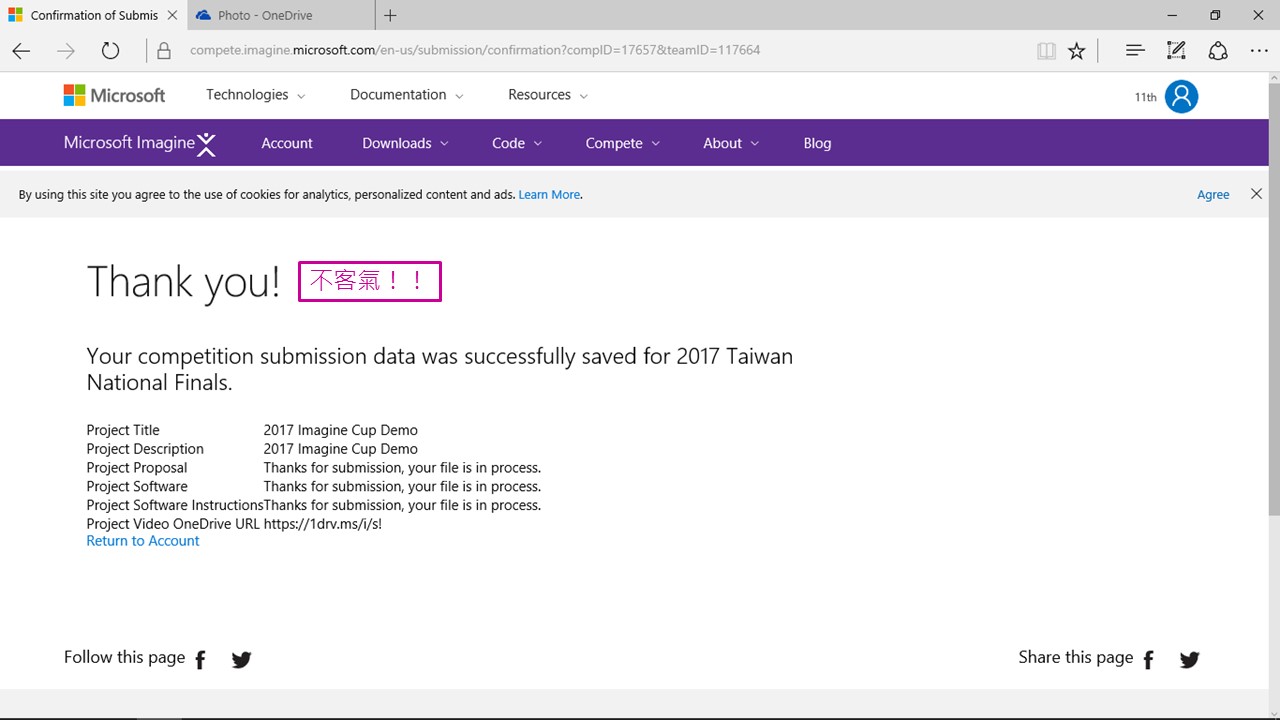The image size is (1280, 720).
Task: Share this page on Facebook
Action: pos(1148,659)
